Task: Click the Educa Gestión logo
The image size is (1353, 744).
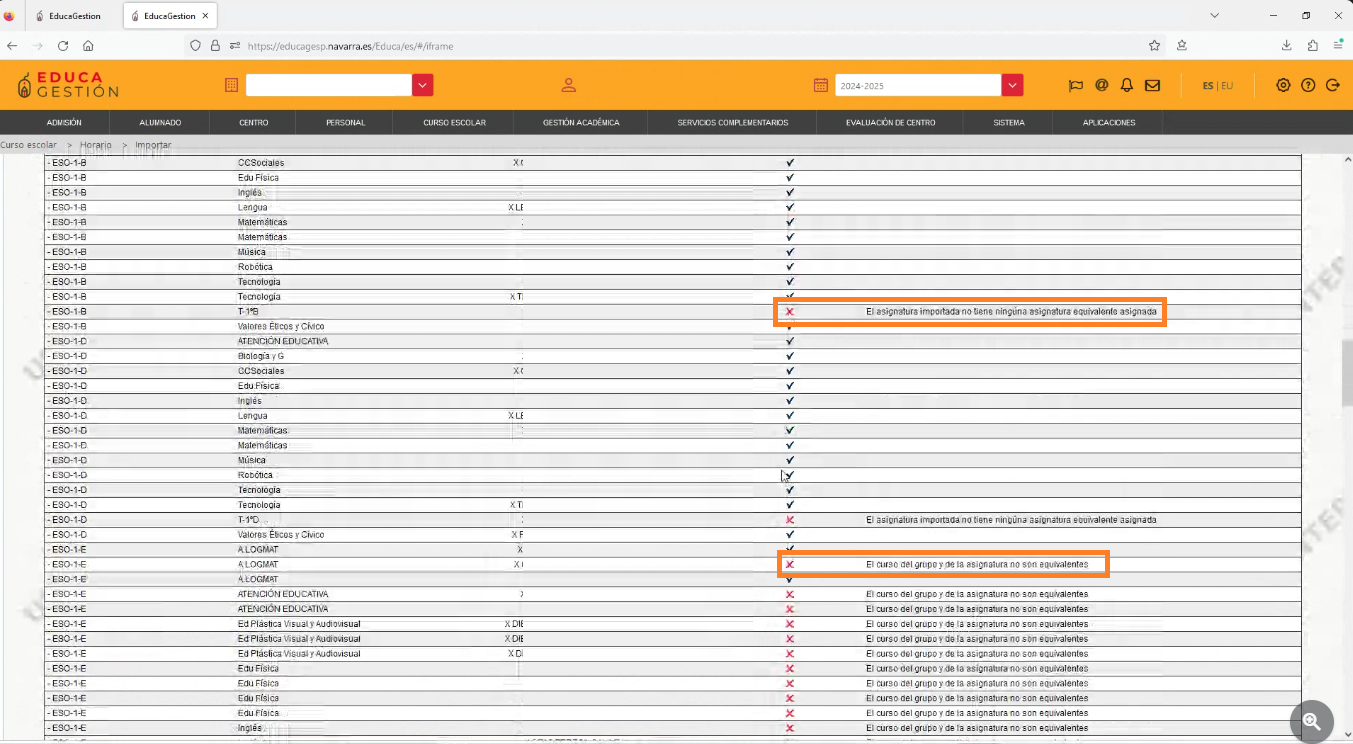Action: tap(68, 85)
